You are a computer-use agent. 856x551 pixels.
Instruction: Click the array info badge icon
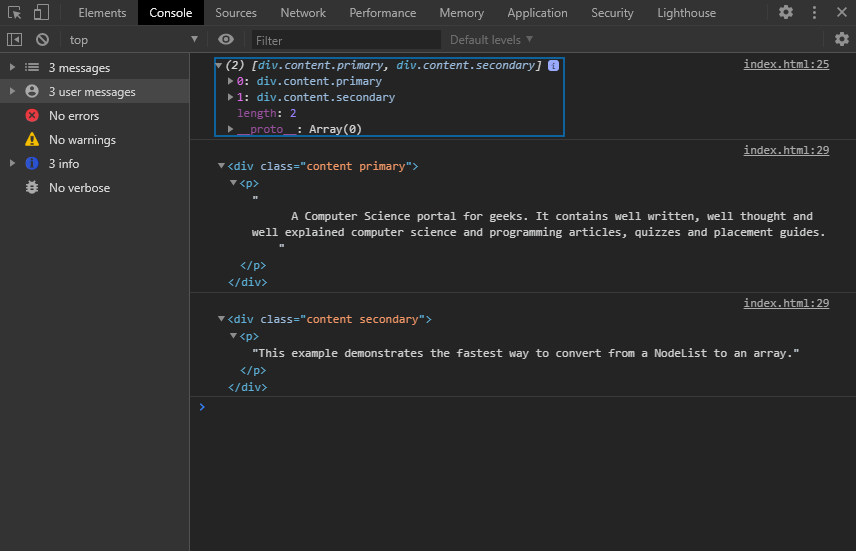[553, 65]
